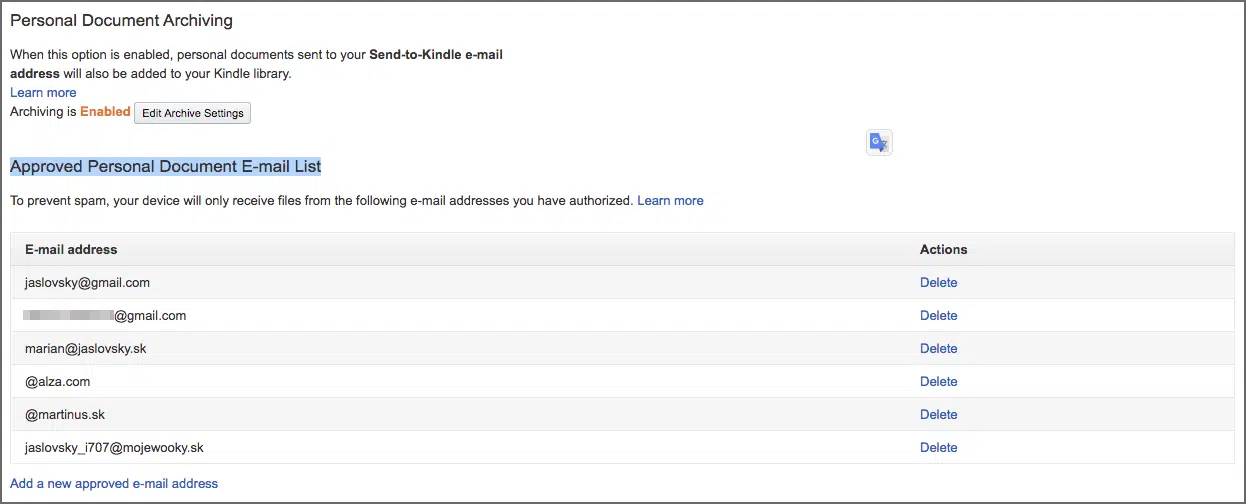The image size is (1246, 504).
Task: Select the @martinus.sk row text
Action: coord(65,415)
